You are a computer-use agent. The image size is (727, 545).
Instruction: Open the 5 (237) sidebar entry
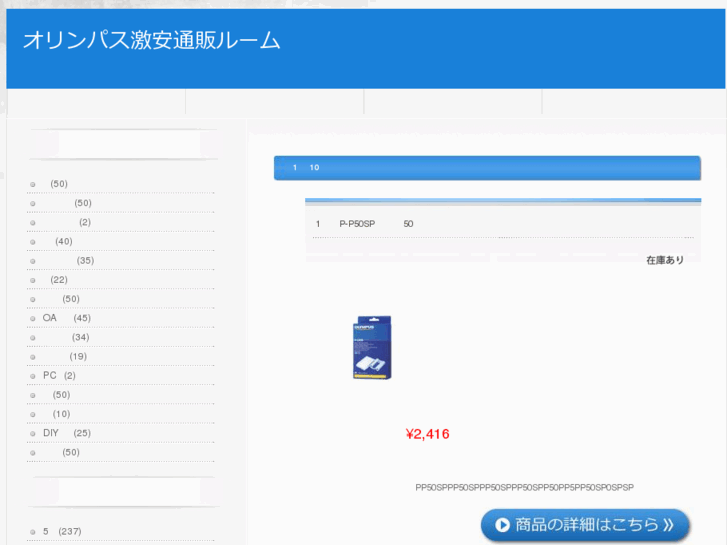coord(62,532)
